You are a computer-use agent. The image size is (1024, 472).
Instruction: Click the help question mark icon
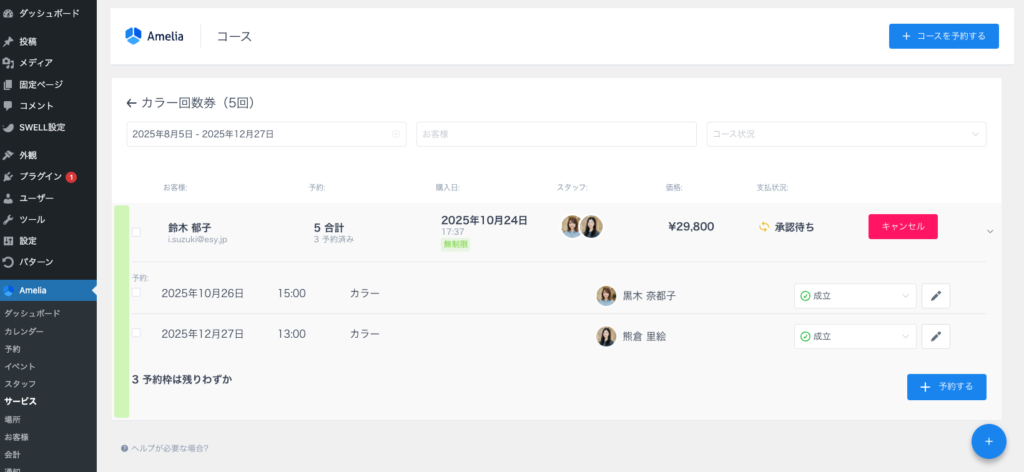[x=124, y=448]
